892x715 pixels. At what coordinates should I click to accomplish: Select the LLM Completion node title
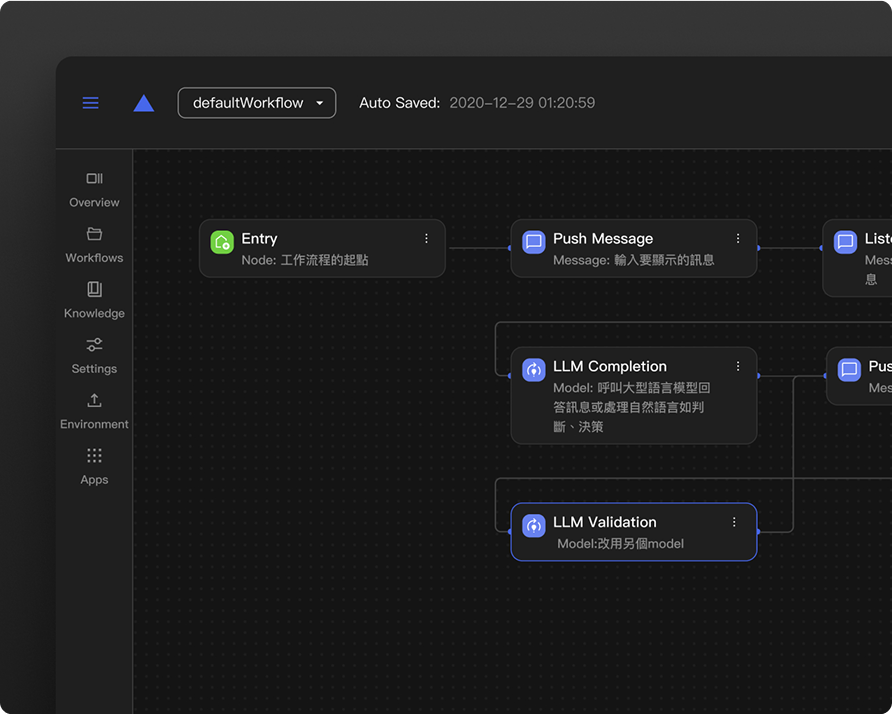[x=610, y=366]
